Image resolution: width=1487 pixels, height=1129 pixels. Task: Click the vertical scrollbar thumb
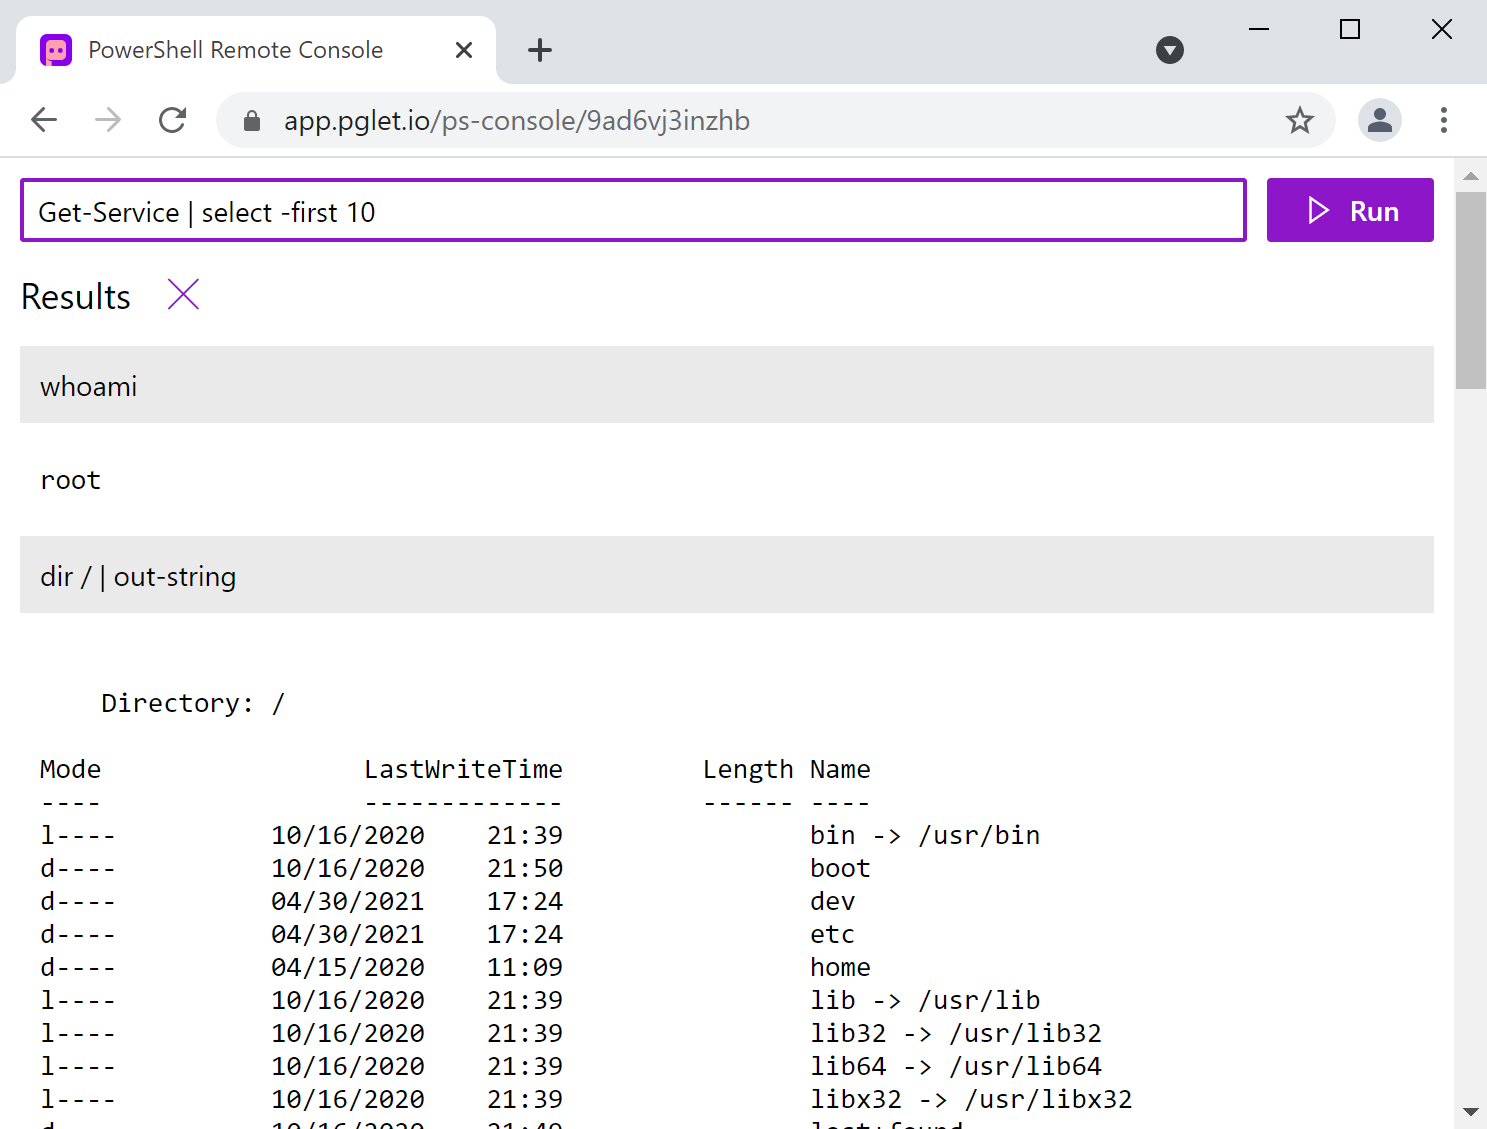click(x=1470, y=290)
